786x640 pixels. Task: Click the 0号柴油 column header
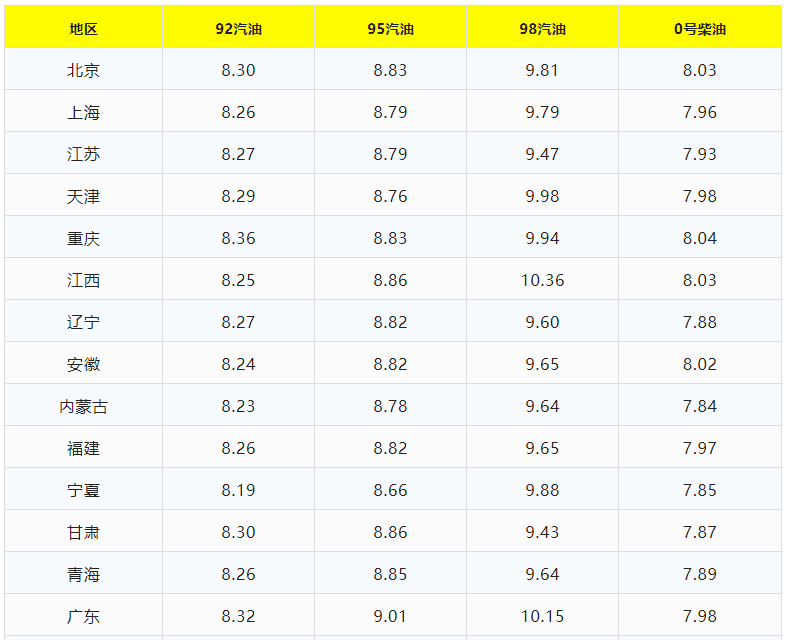point(700,29)
